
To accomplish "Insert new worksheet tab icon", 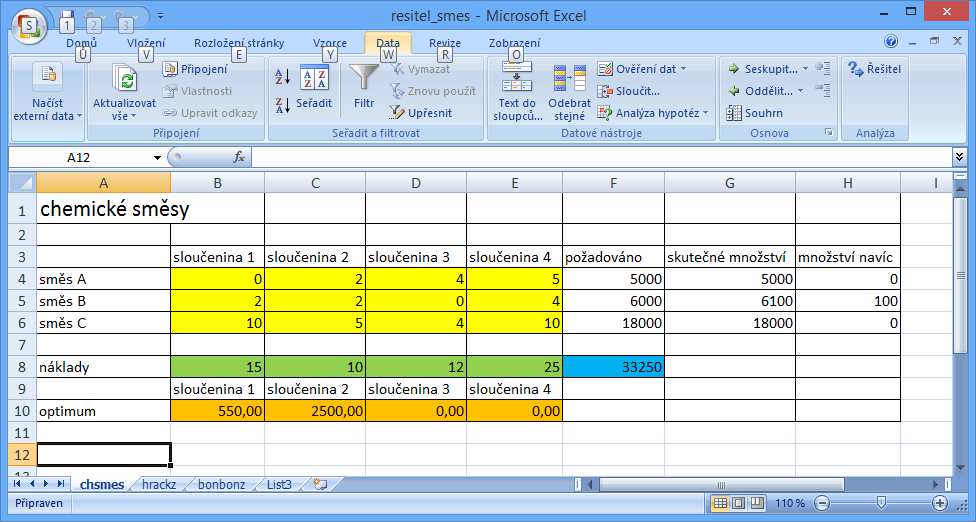I will pos(320,484).
